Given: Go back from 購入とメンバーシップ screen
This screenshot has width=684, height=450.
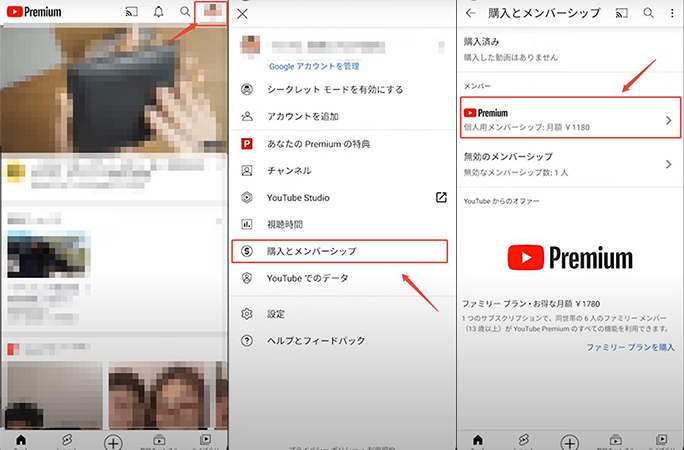Looking at the screenshot, I should click(470, 13).
